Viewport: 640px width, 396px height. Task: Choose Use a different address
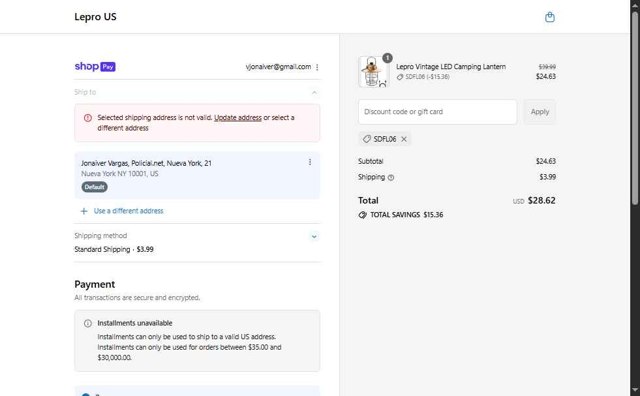tap(129, 211)
